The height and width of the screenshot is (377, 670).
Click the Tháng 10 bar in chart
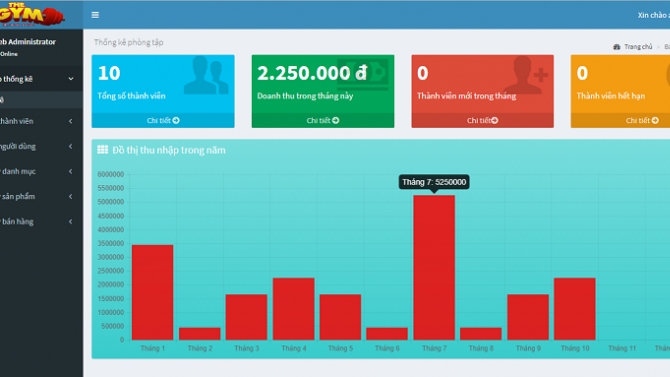pos(575,309)
